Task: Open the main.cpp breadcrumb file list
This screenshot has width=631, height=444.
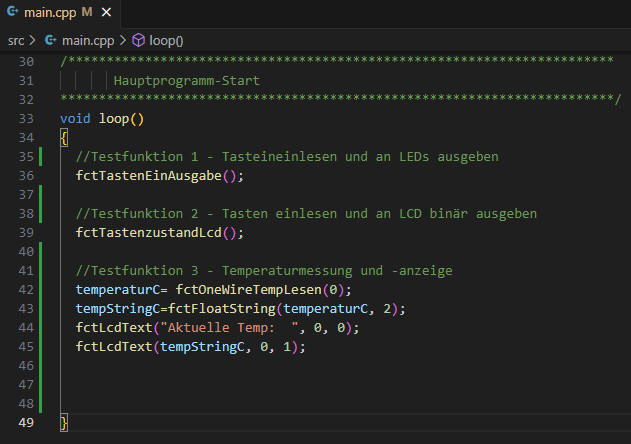Action: [88, 41]
